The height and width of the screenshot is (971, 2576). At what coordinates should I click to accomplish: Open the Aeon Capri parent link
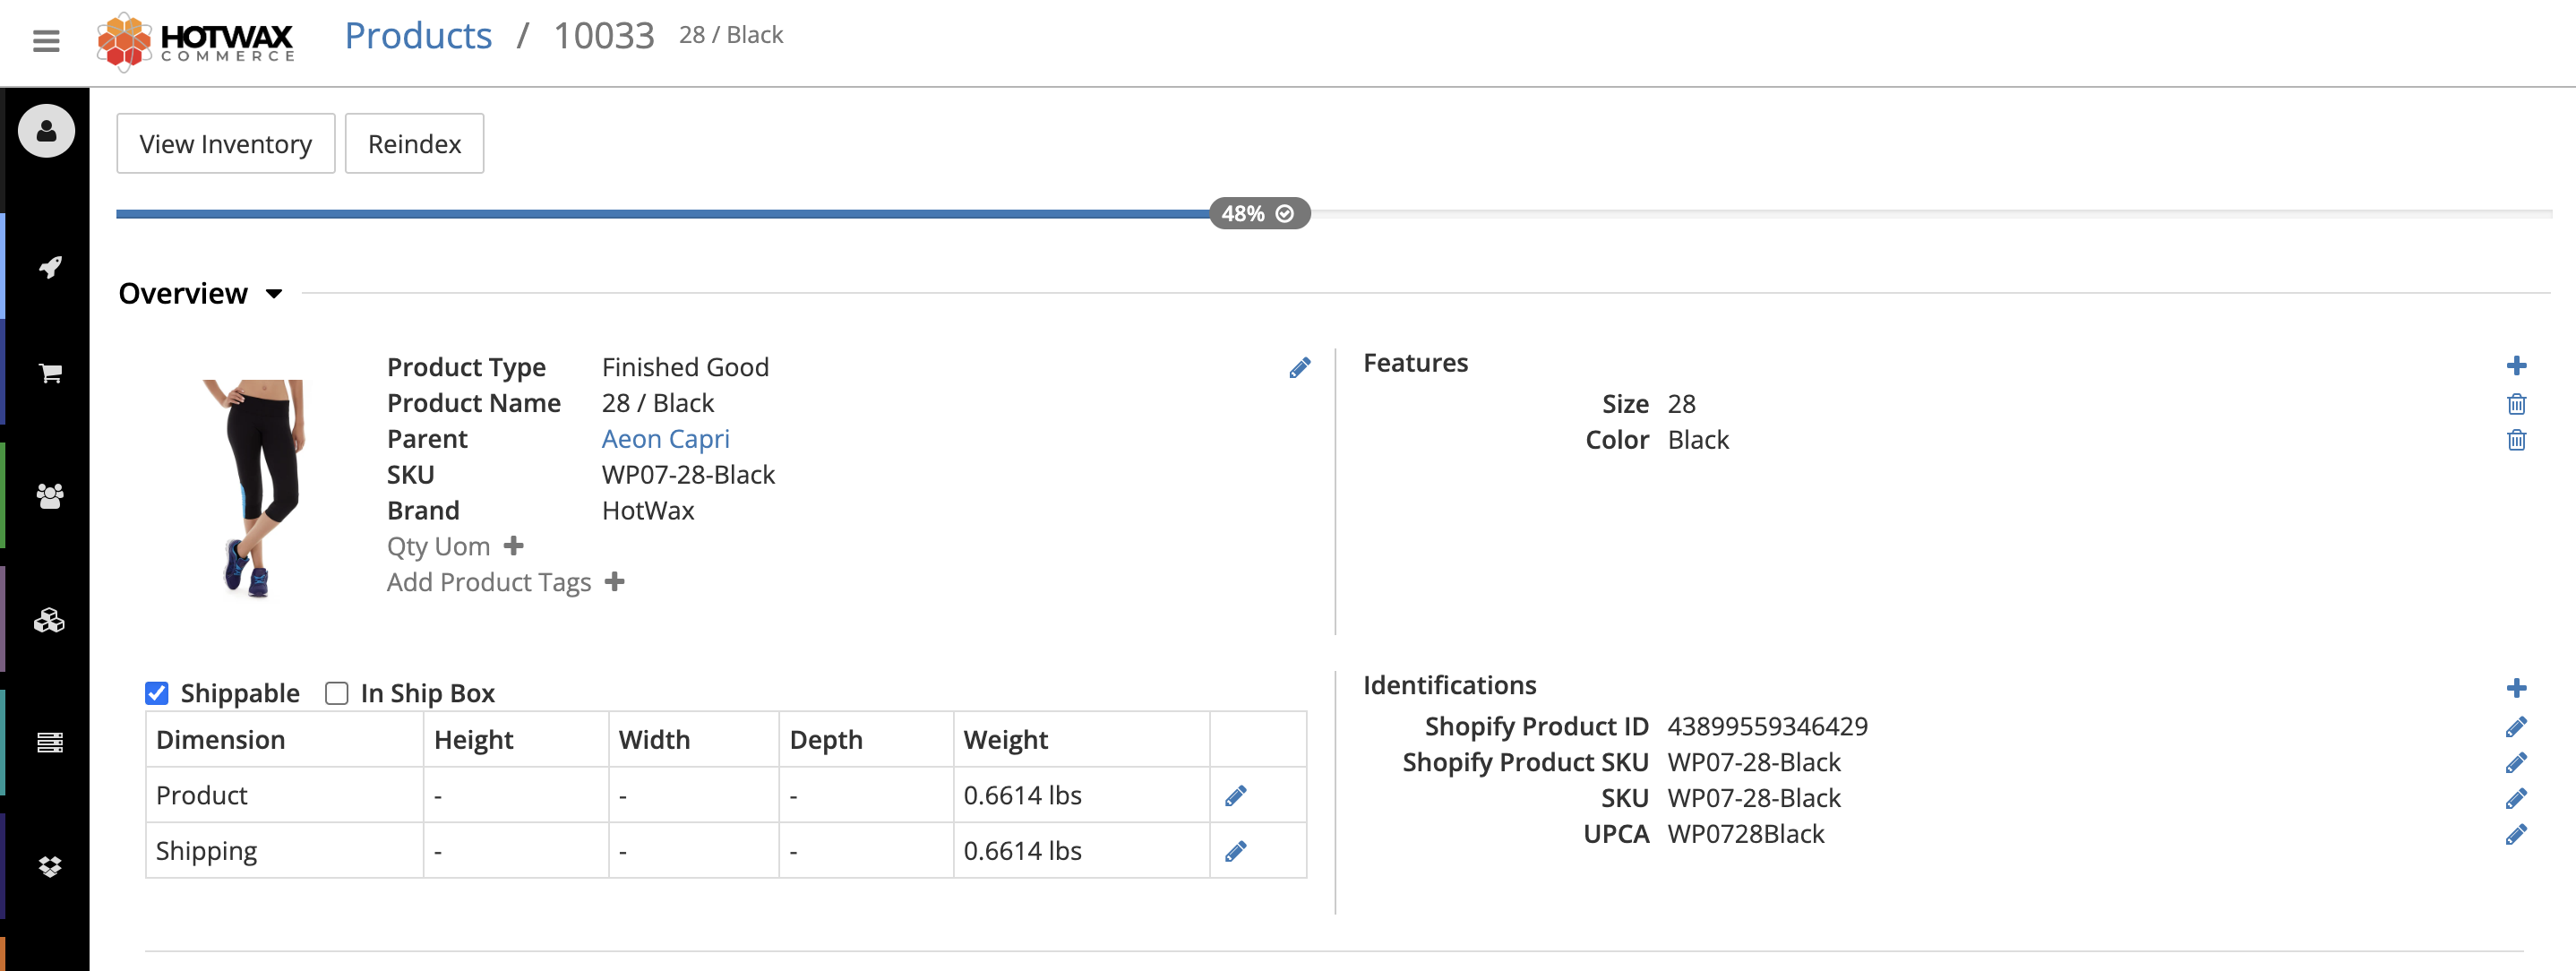click(x=665, y=439)
